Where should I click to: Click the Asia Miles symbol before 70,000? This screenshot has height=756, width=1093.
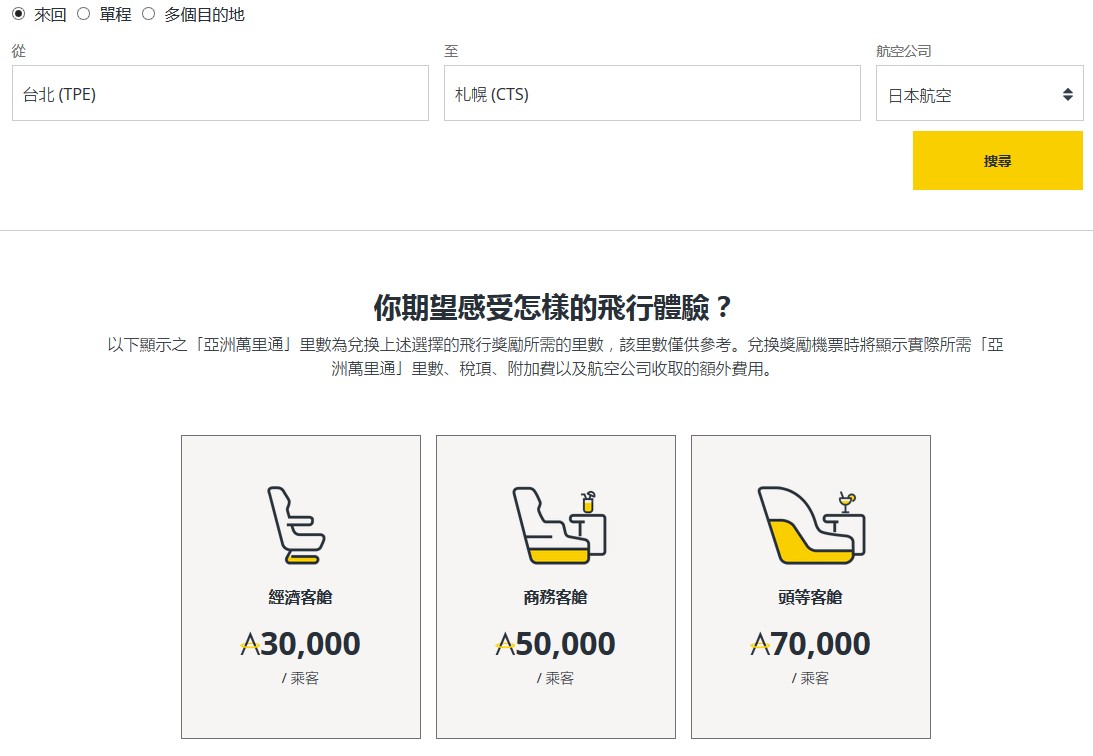coord(760,645)
